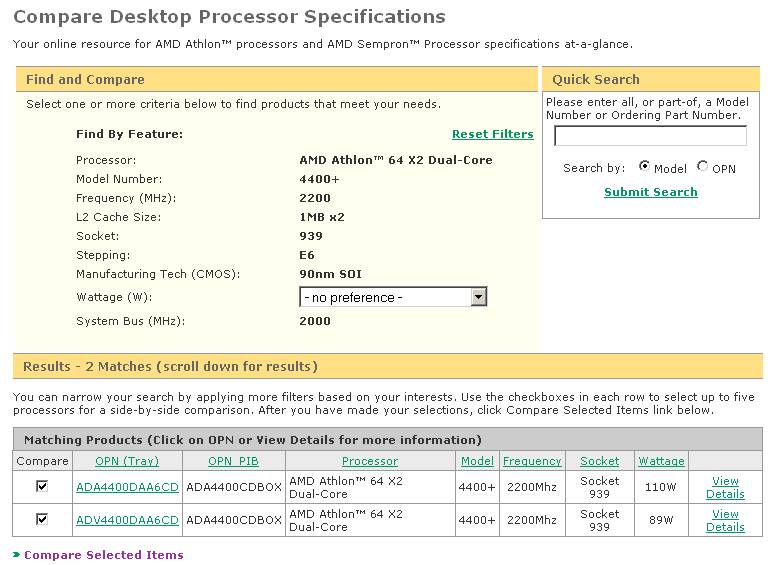
Task: Click the Stepping value E6
Action: pyautogui.click(x=306, y=255)
